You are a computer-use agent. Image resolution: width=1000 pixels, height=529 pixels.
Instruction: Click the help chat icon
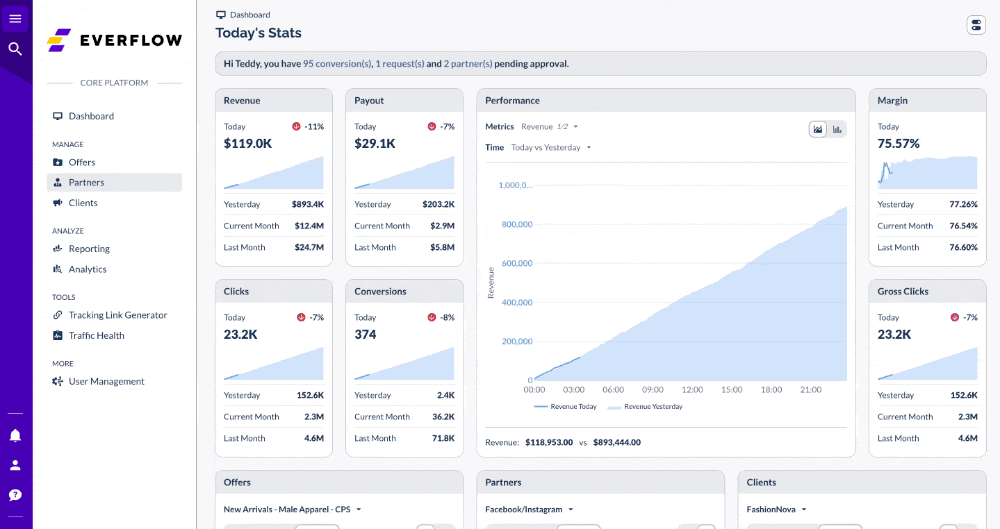15,495
